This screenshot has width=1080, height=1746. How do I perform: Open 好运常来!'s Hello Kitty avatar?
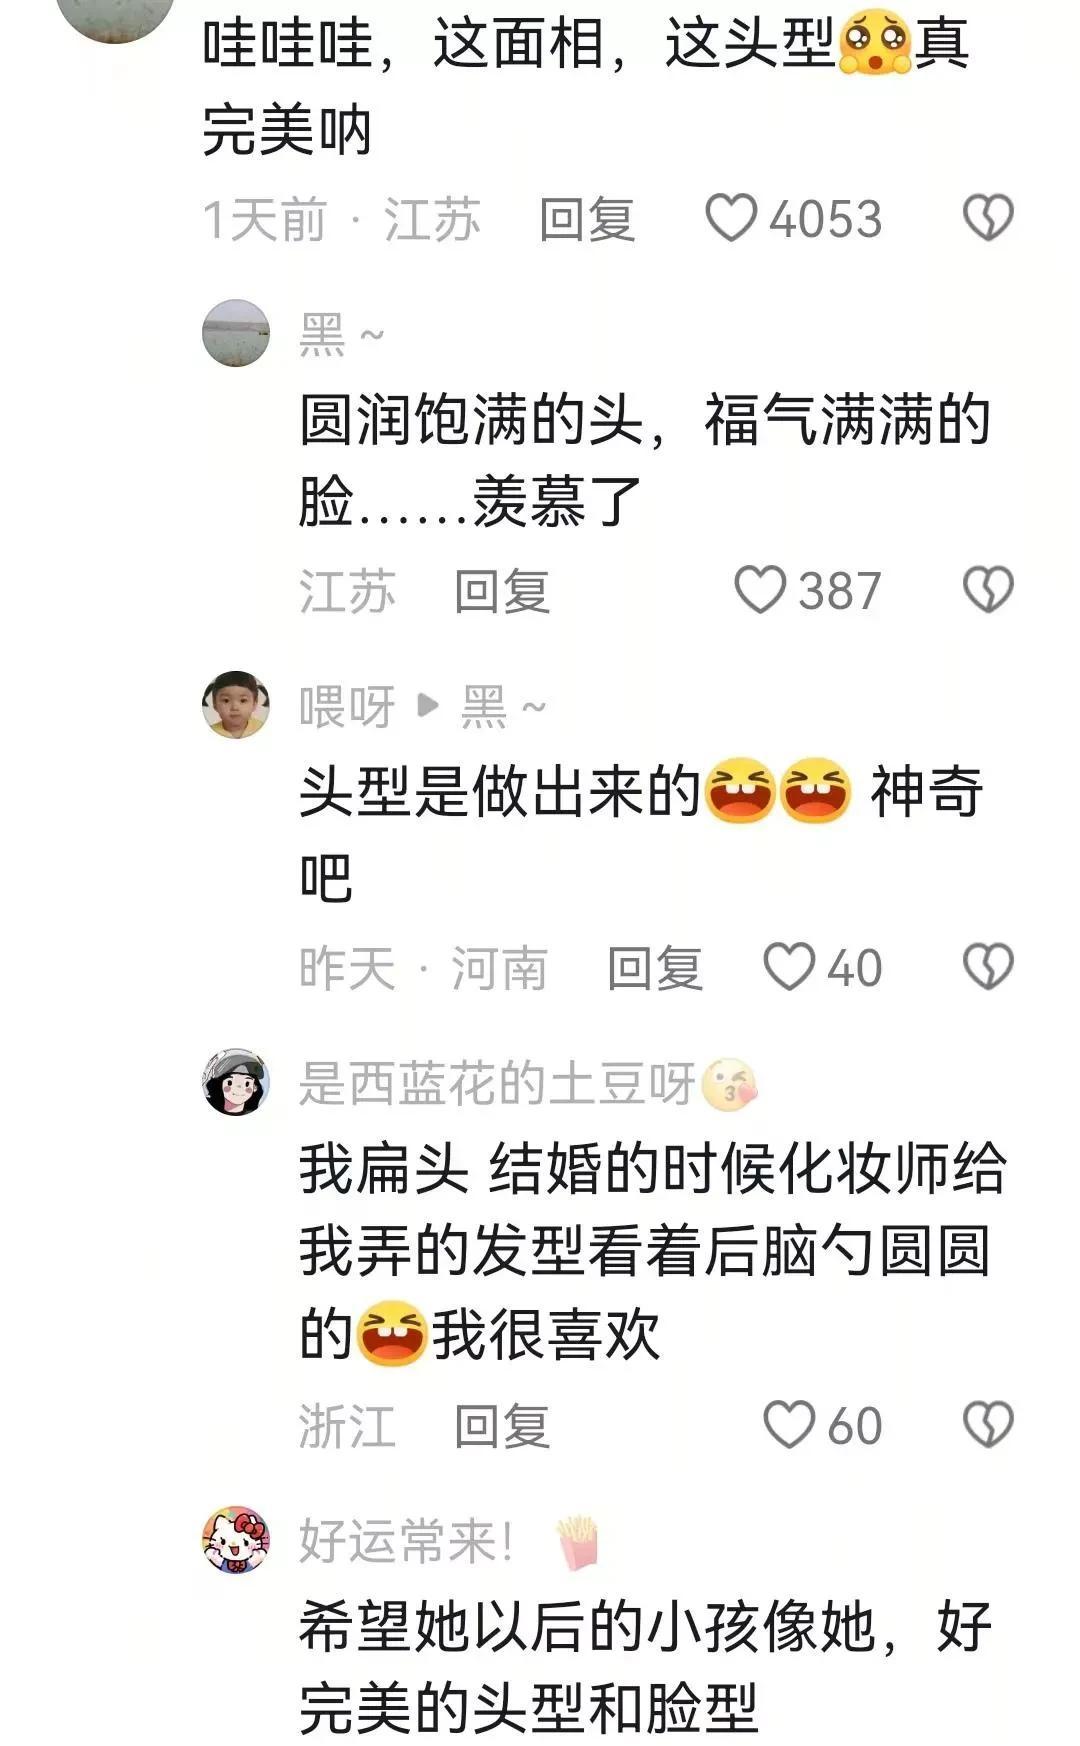click(236, 1540)
